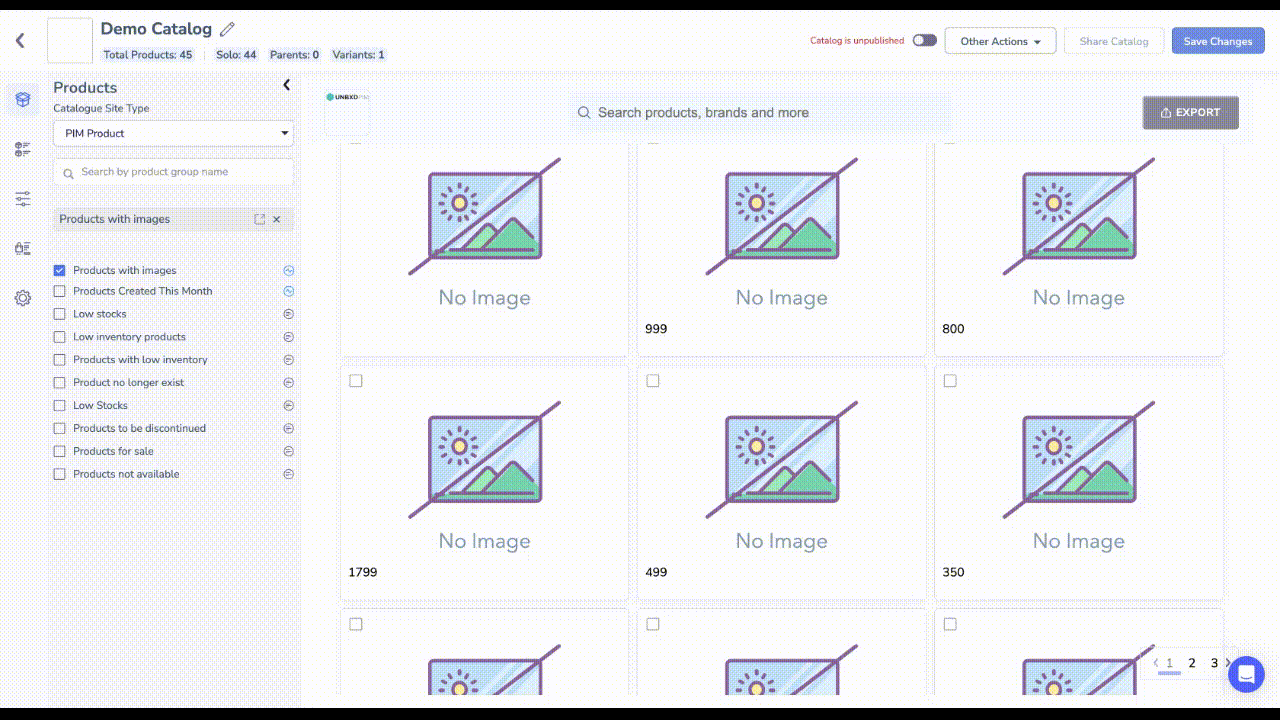This screenshot has width=1280, height=720.
Task: Click status icon beside Low inventory products
Action: point(288,337)
